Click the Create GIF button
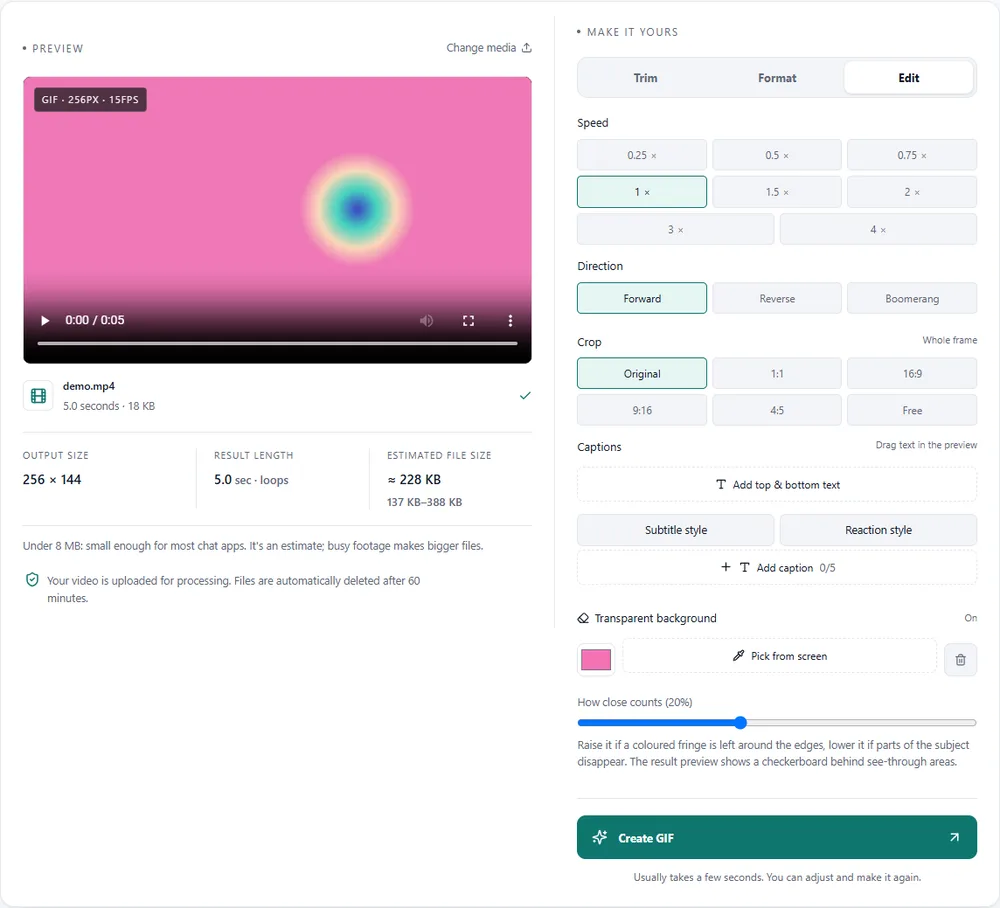Viewport: 1000px width, 908px height. pos(777,837)
